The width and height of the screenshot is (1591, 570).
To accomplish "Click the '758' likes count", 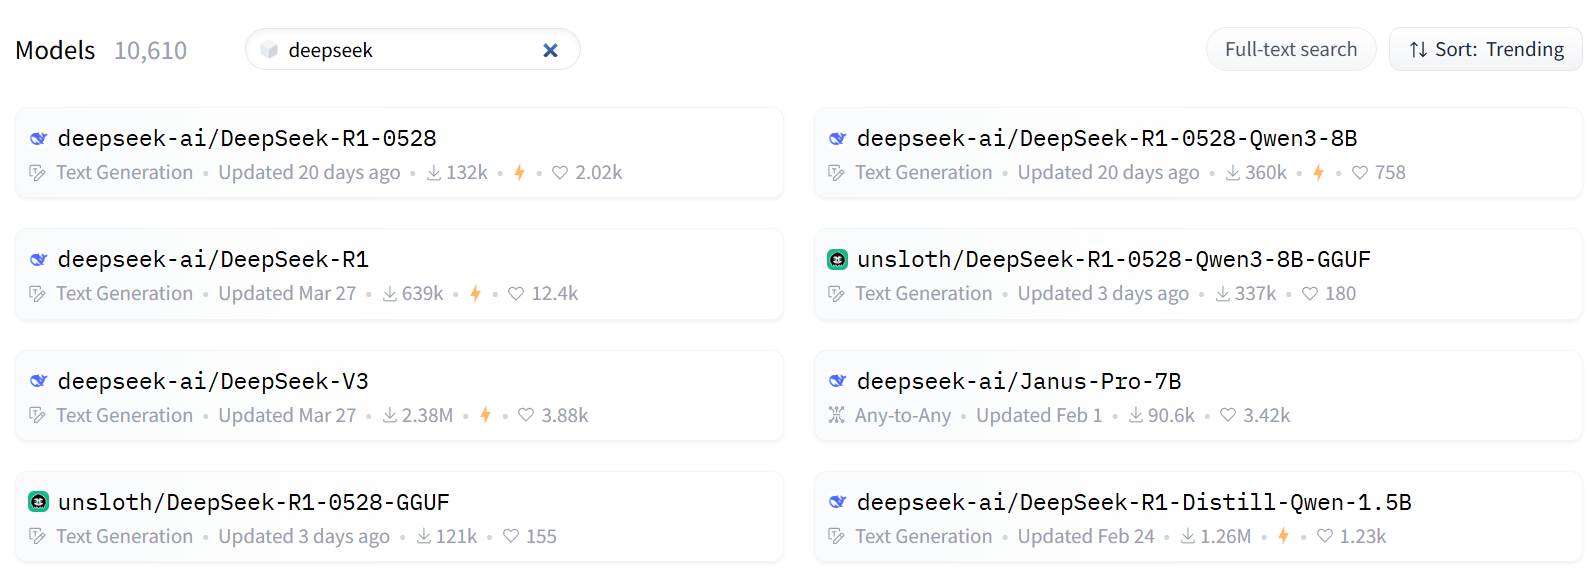I will click(x=1390, y=173).
